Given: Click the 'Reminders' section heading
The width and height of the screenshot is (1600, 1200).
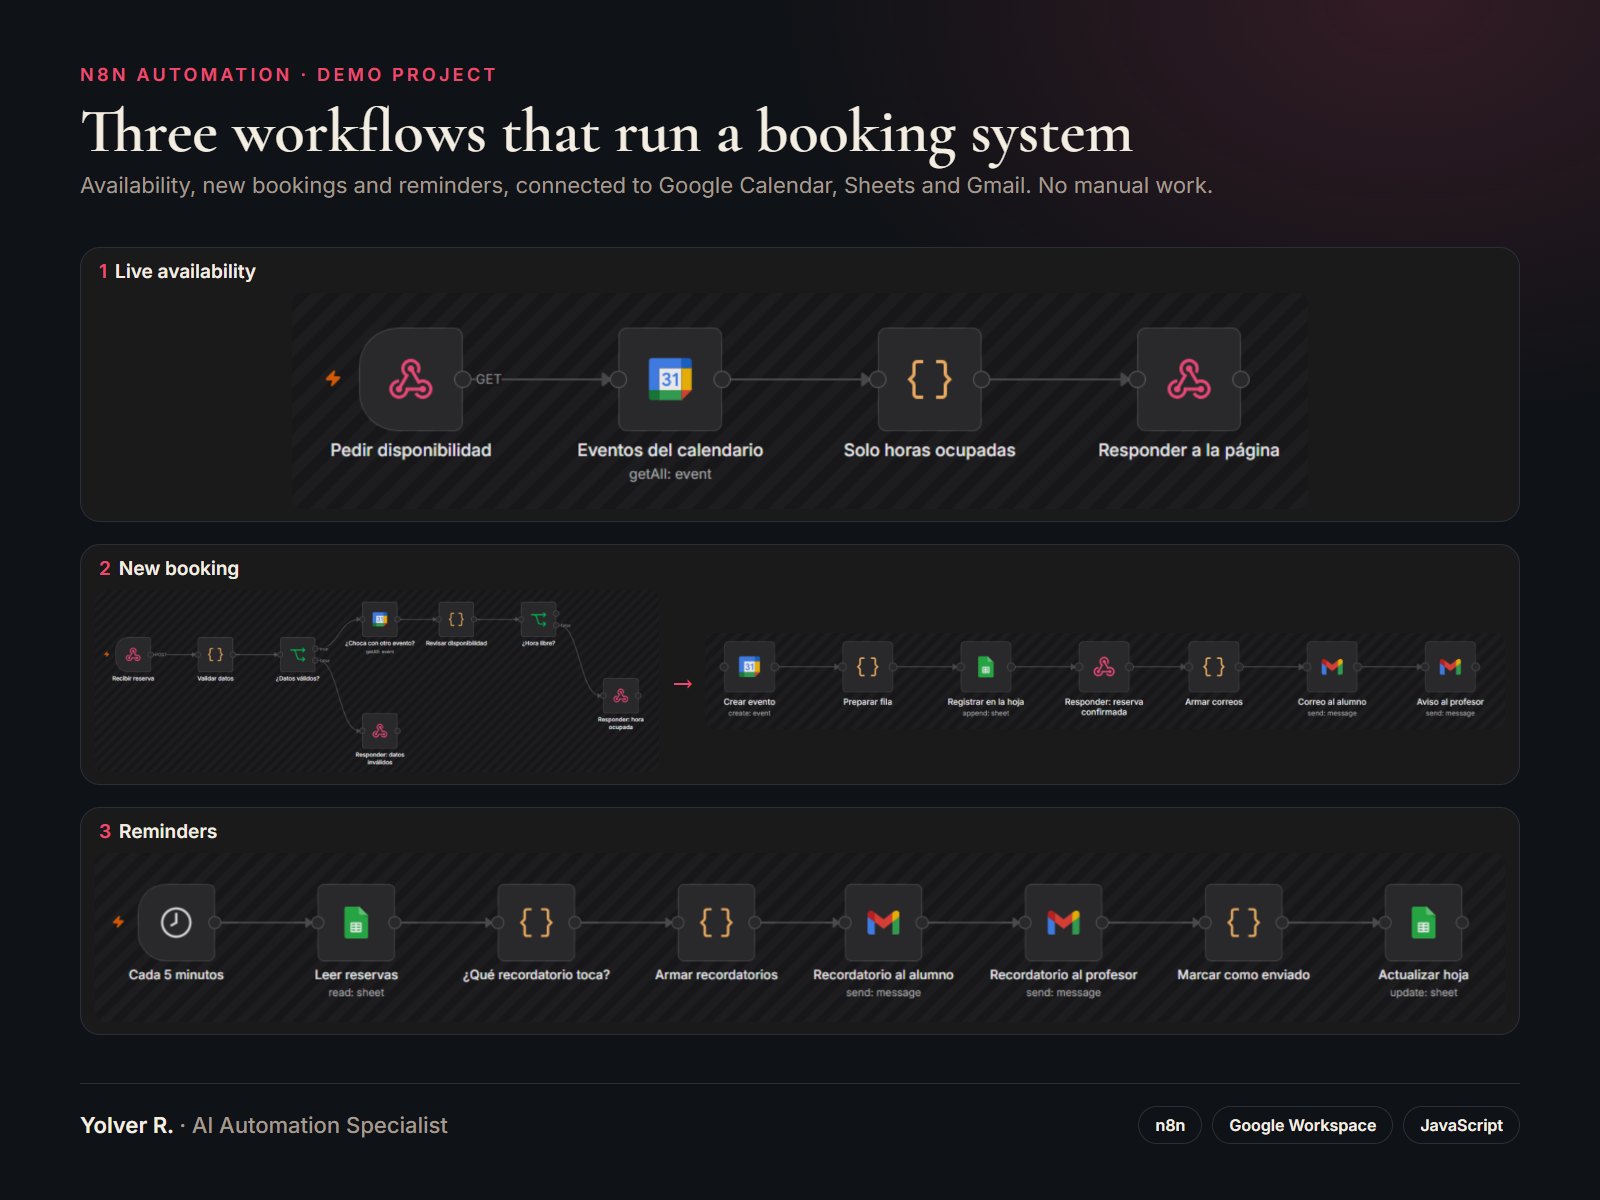Looking at the screenshot, I should click(168, 831).
